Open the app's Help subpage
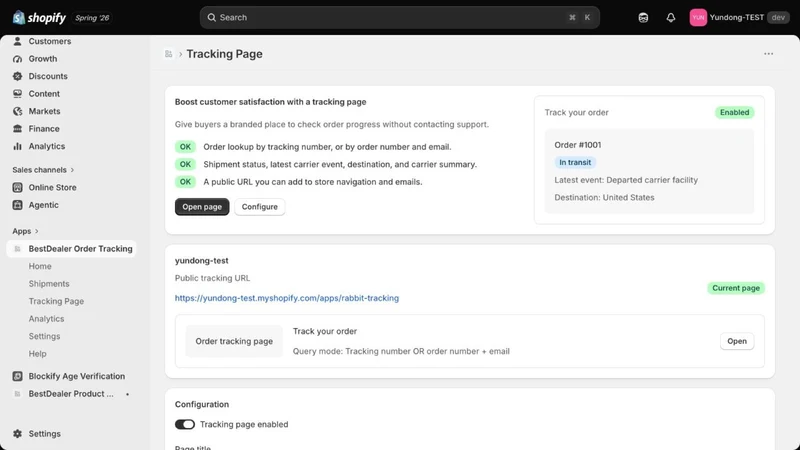 point(37,354)
